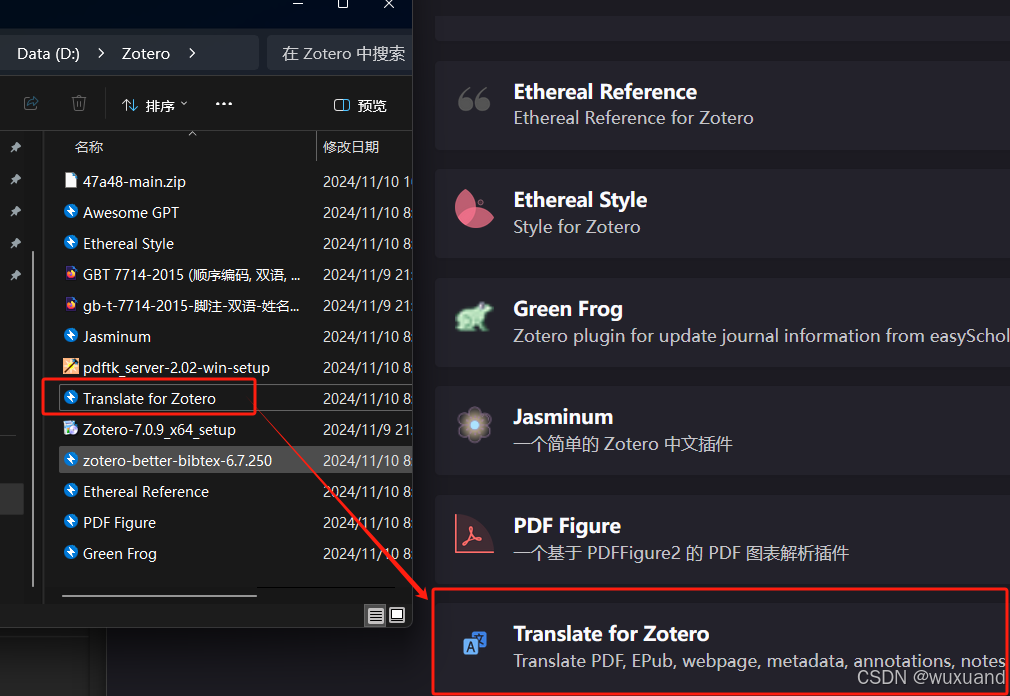The image size is (1010, 696).
Task: Select the GBT 7714-2015 顺序编码 file icon
Action: pos(71,273)
